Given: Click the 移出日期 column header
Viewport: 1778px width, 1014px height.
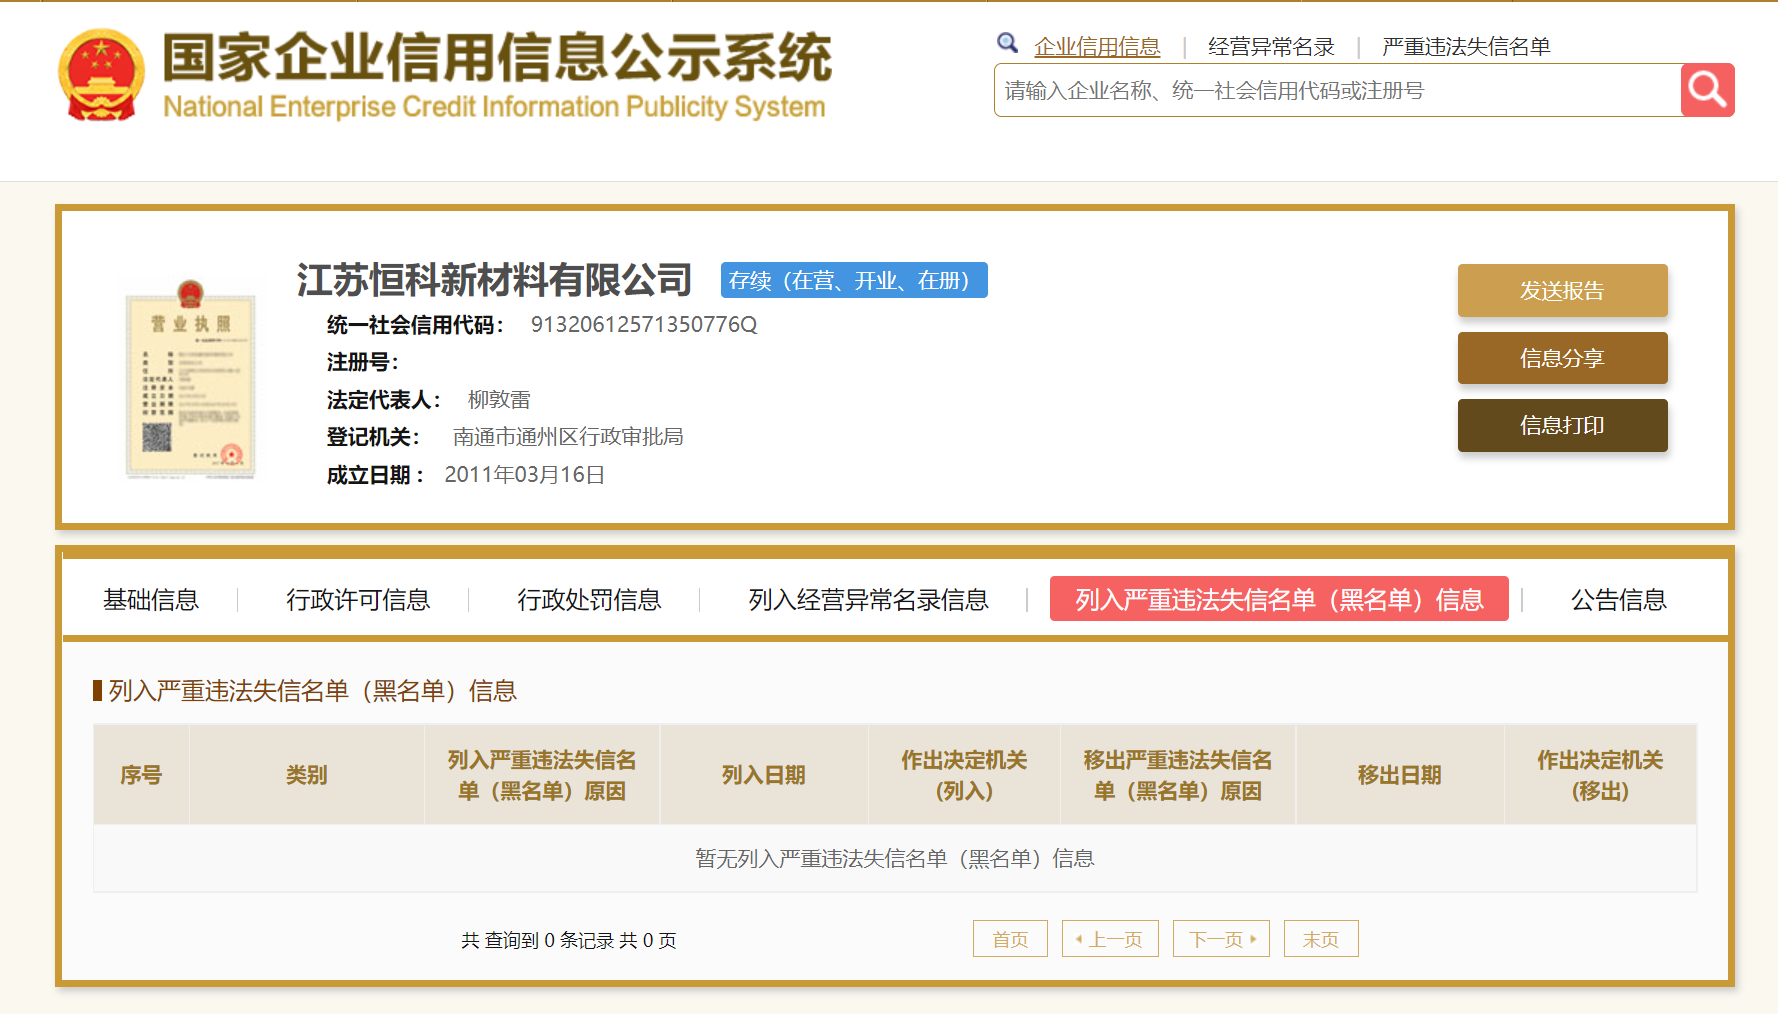Looking at the screenshot, I should click(1400, 775).
